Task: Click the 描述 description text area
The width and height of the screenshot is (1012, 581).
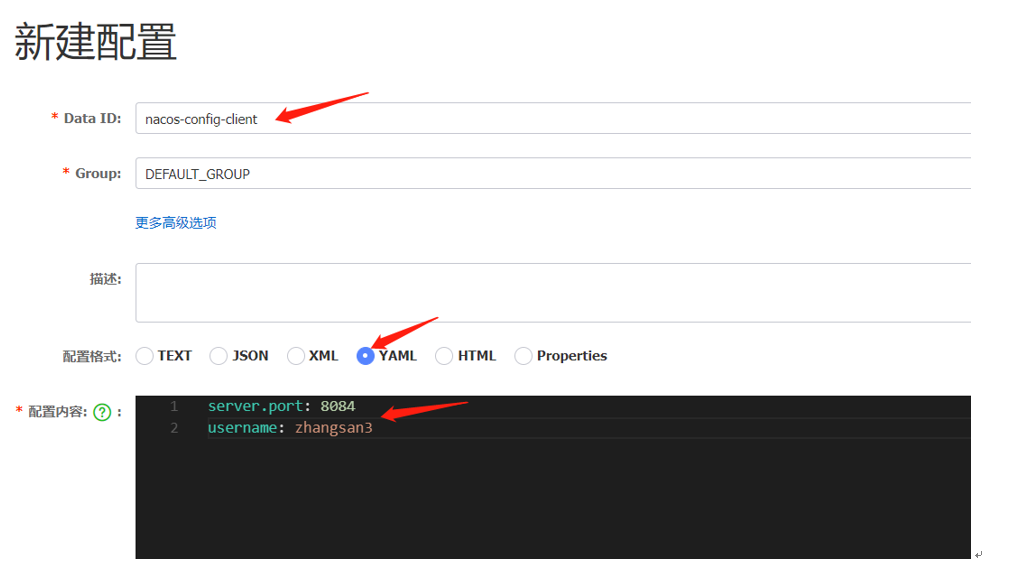Action: point(553,292)
